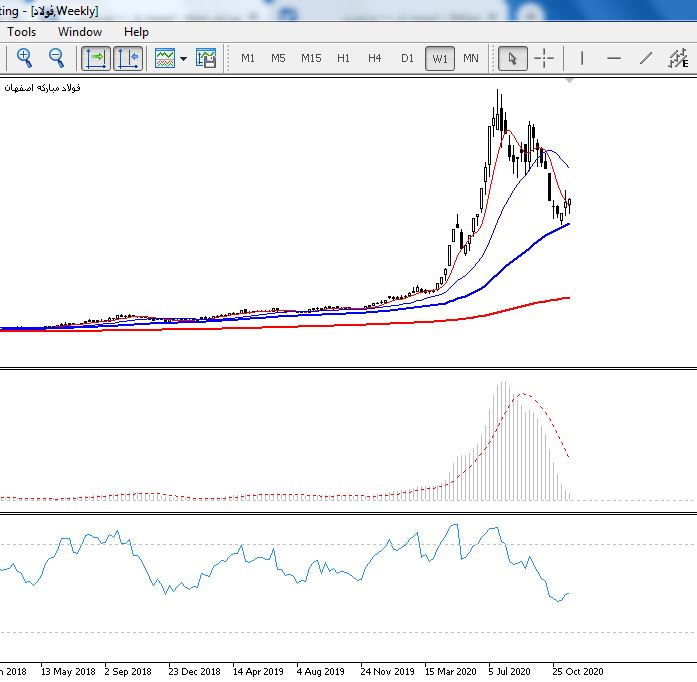Activate the standard arrow cursor tool

513,58
